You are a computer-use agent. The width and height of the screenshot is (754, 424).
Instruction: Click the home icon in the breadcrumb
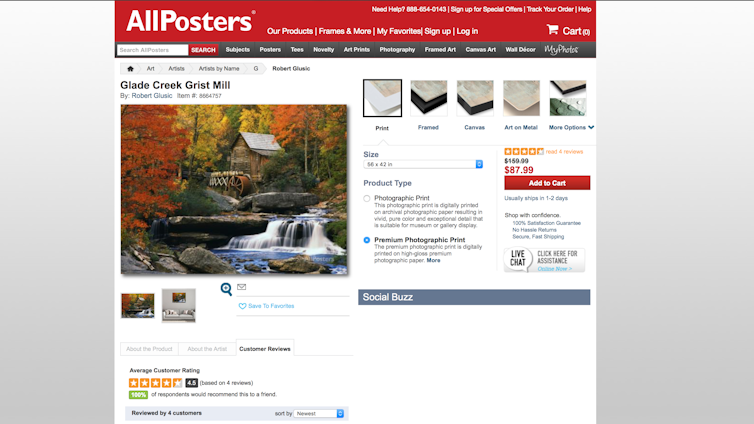coord(130,69)
